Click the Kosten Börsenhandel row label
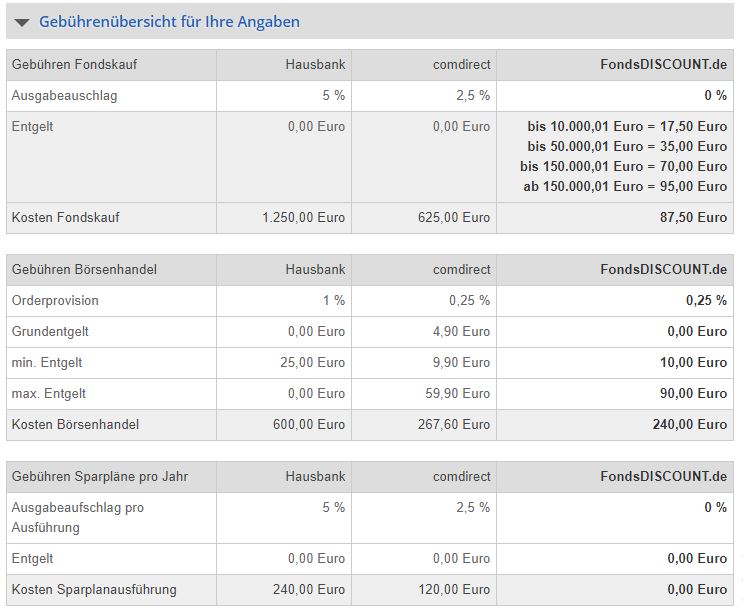The height and width of the screenshot is (615, 743). 75,425
